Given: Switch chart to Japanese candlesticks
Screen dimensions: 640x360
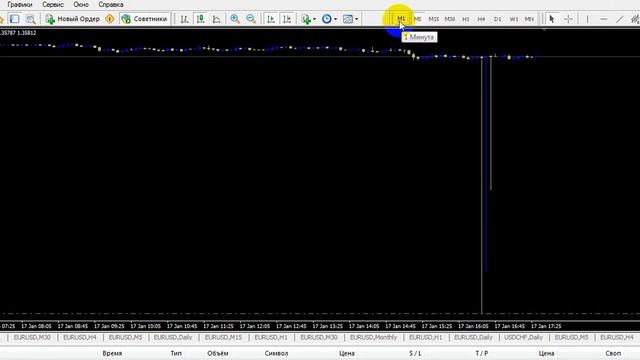Looking at the screenshot, I should pos(200,19).
